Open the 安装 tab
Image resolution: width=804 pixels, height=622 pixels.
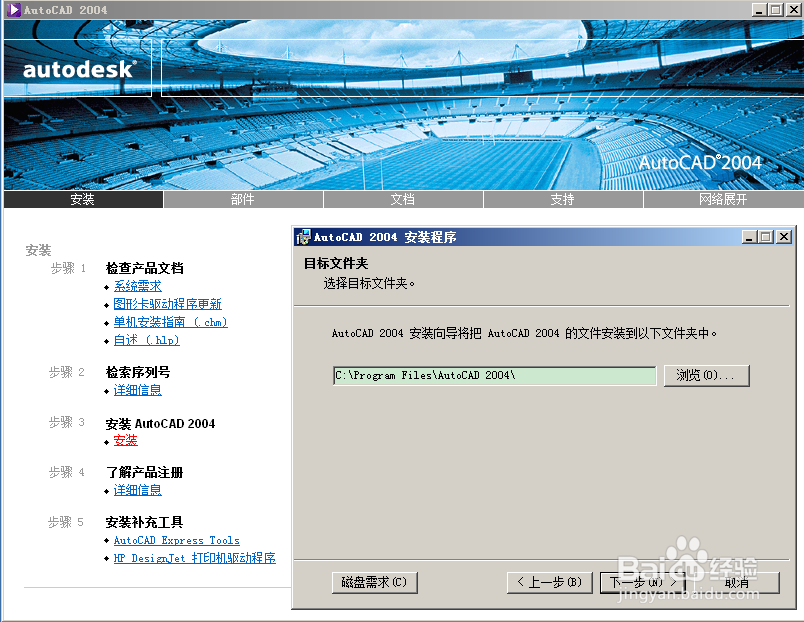83,199
